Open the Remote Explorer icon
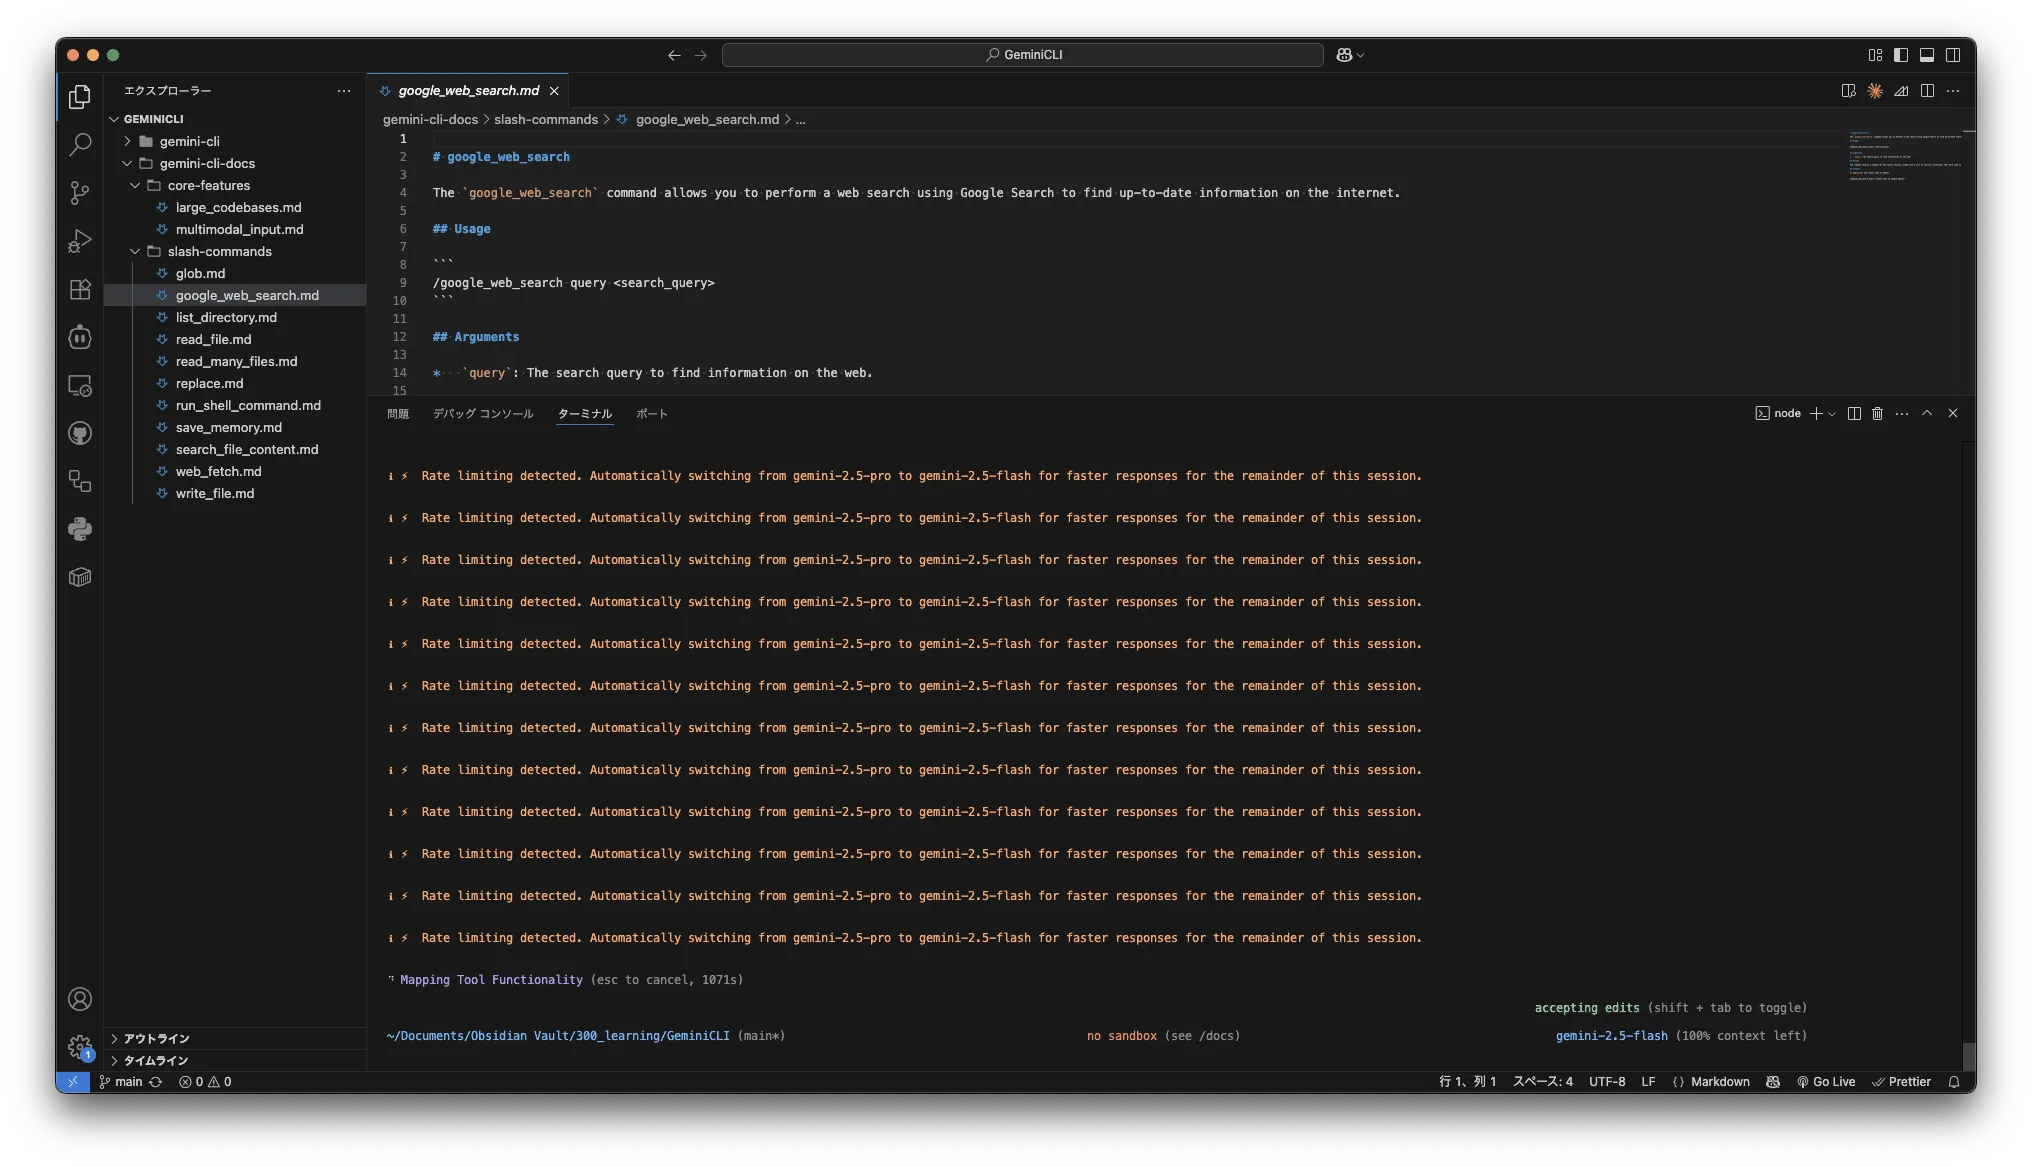Viewport: 2032px width, 1167px height. tap(80, 384)
